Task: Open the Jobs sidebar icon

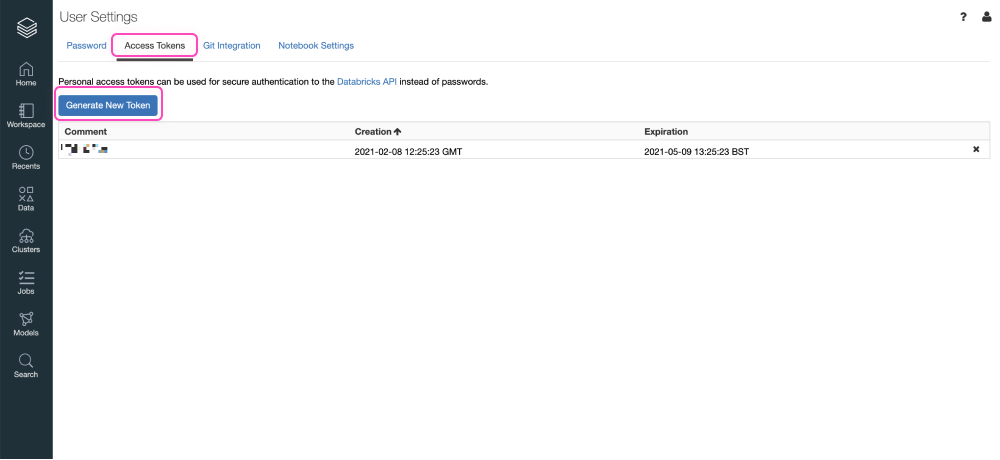Action: point(26,283)
